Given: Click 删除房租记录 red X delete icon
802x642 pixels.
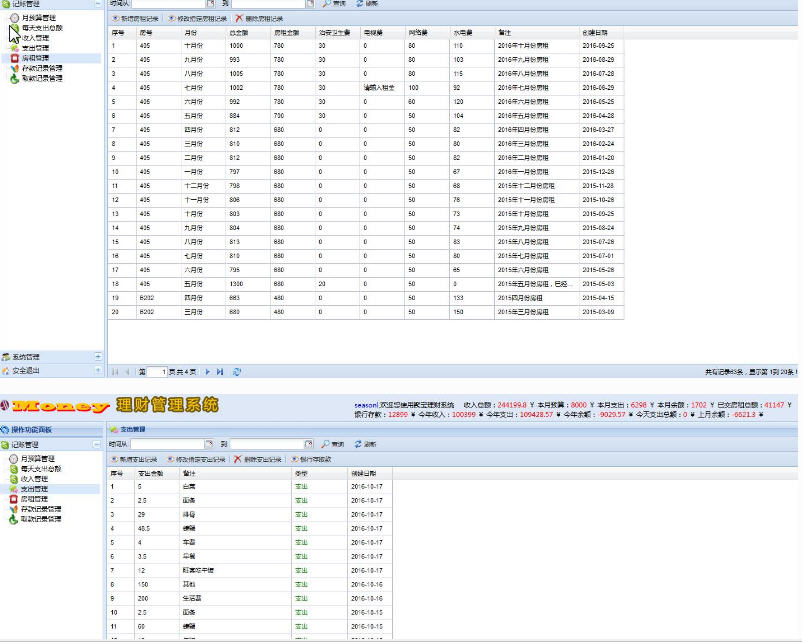Looking at the screenshot, I should [238, 18].
